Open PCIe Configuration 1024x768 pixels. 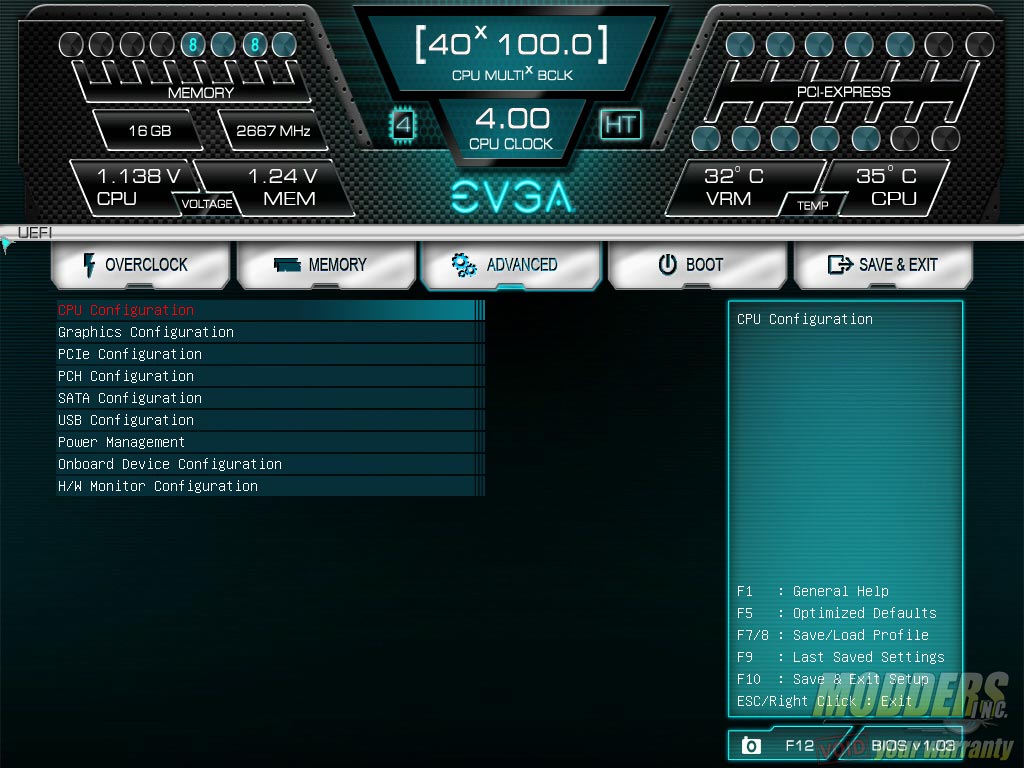270,354
